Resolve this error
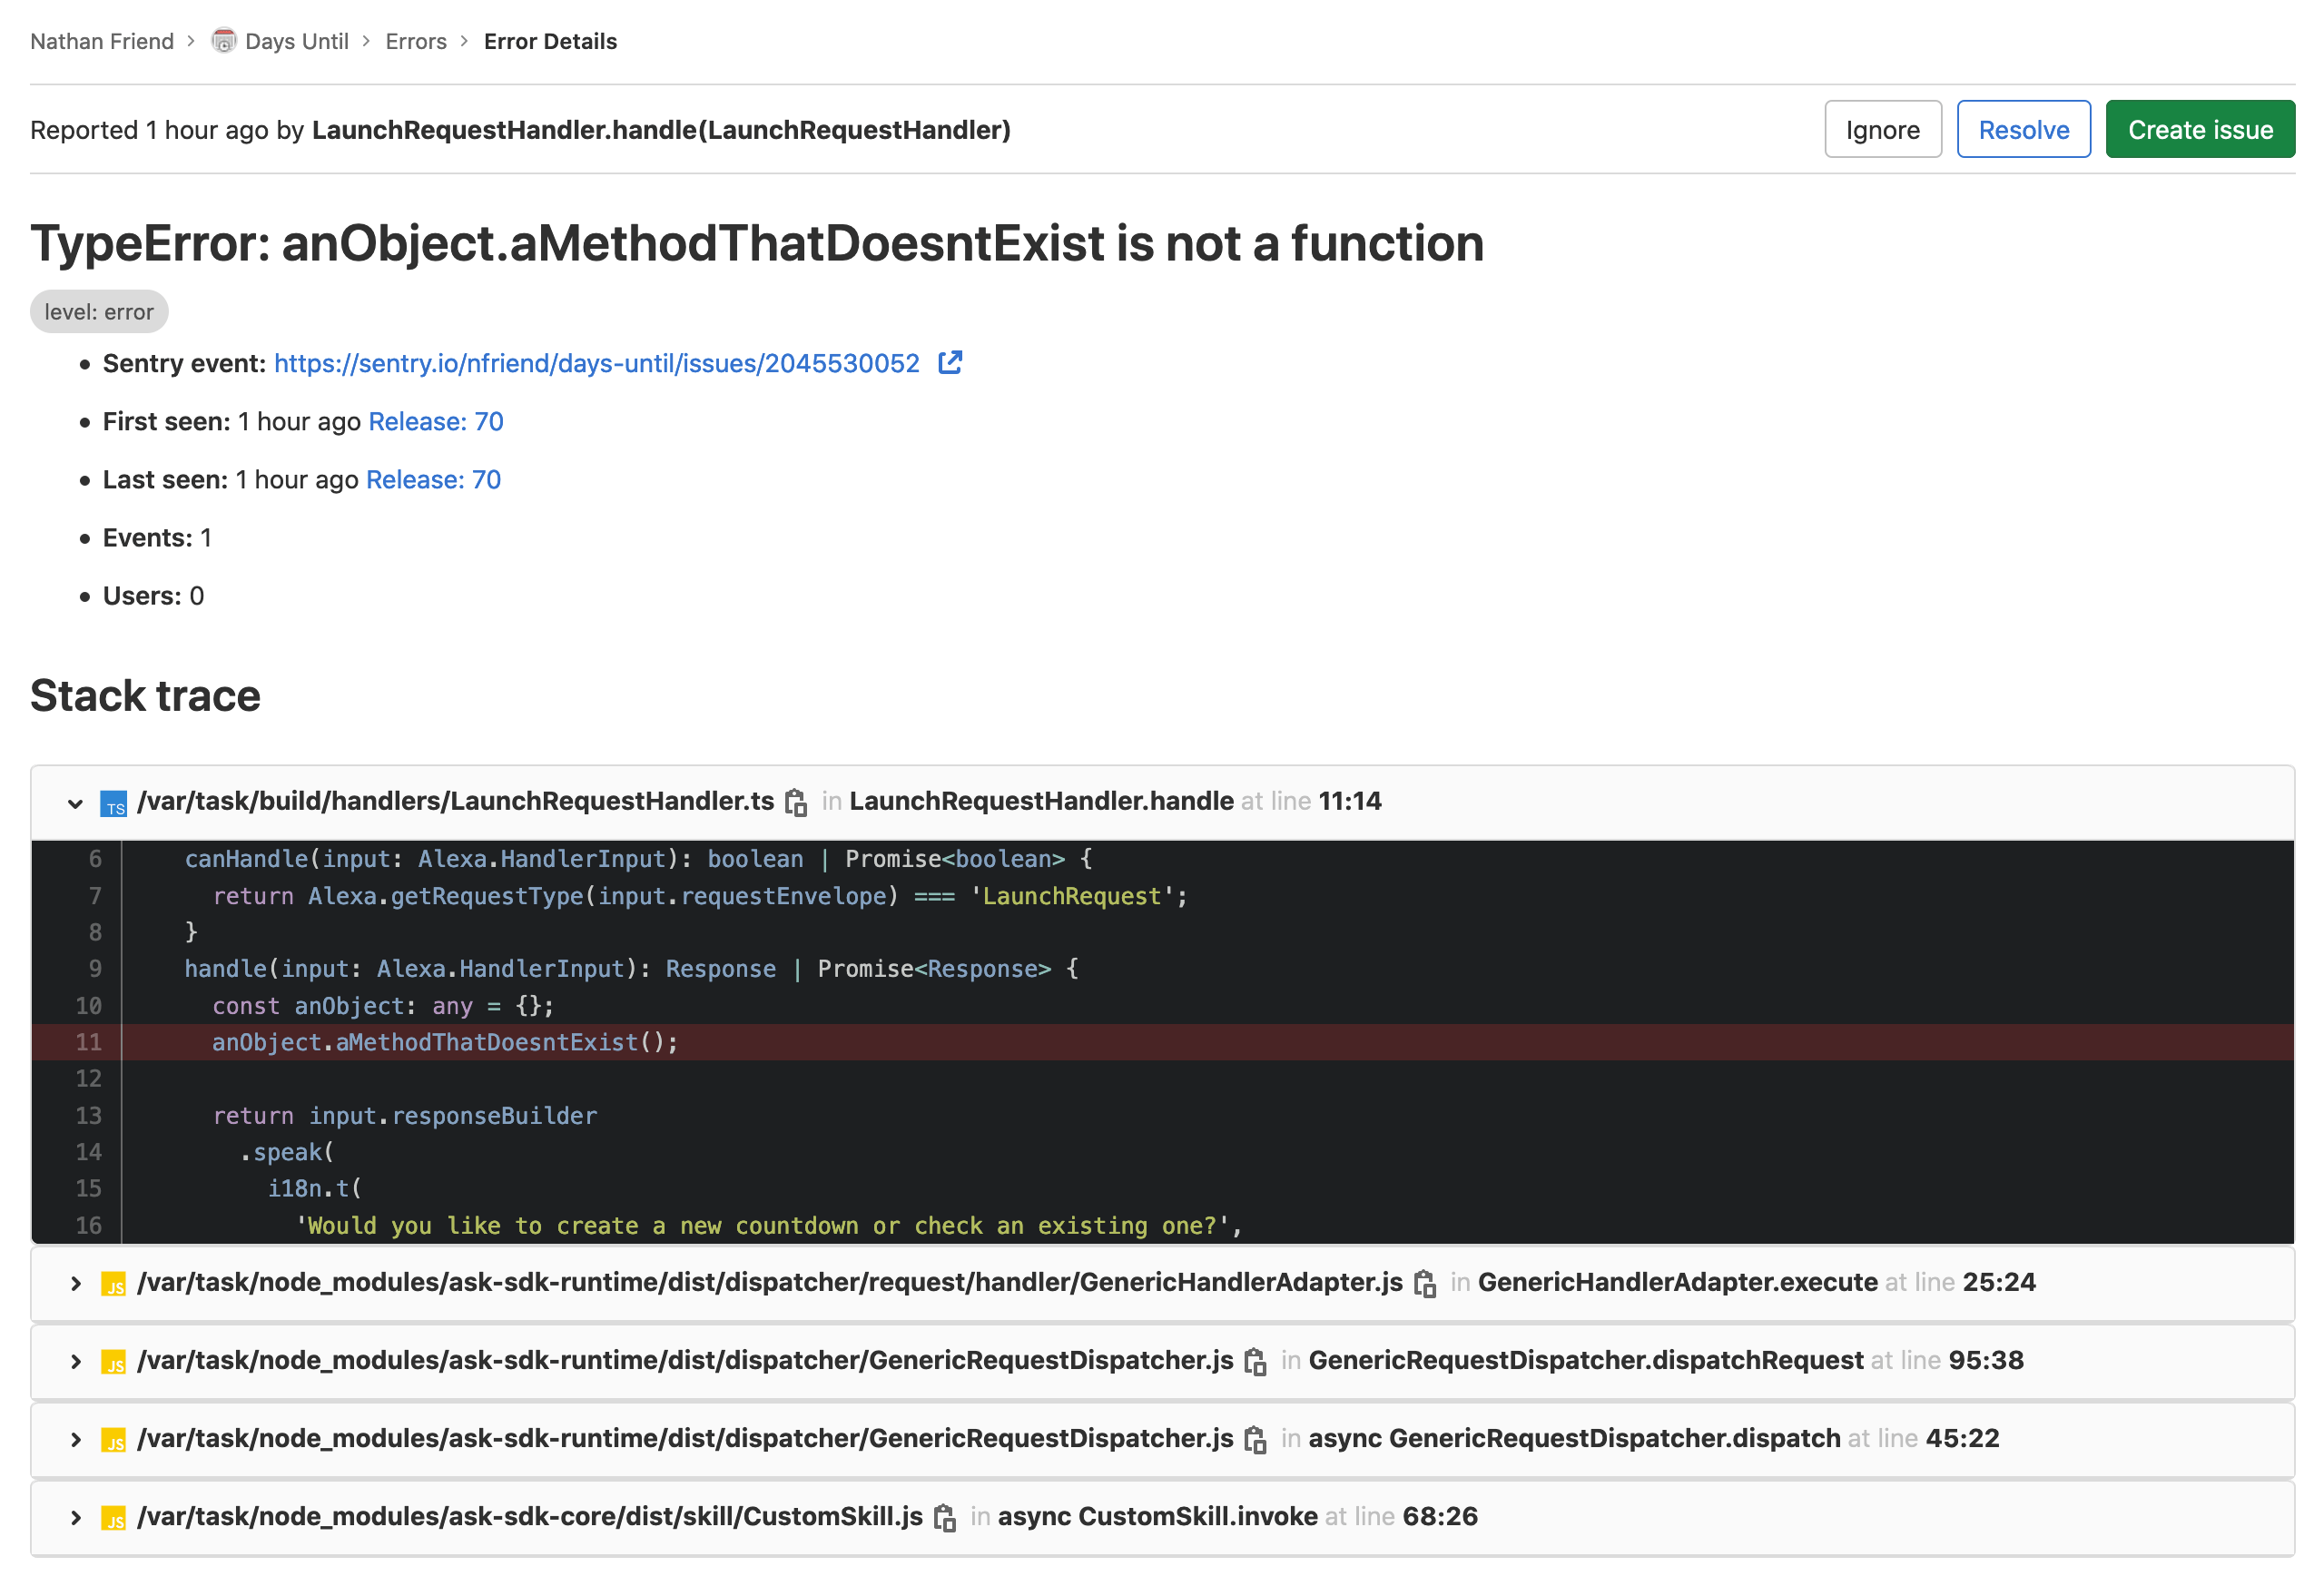Screen dimensions: 2324x1596 click(x=2023, y=129)
